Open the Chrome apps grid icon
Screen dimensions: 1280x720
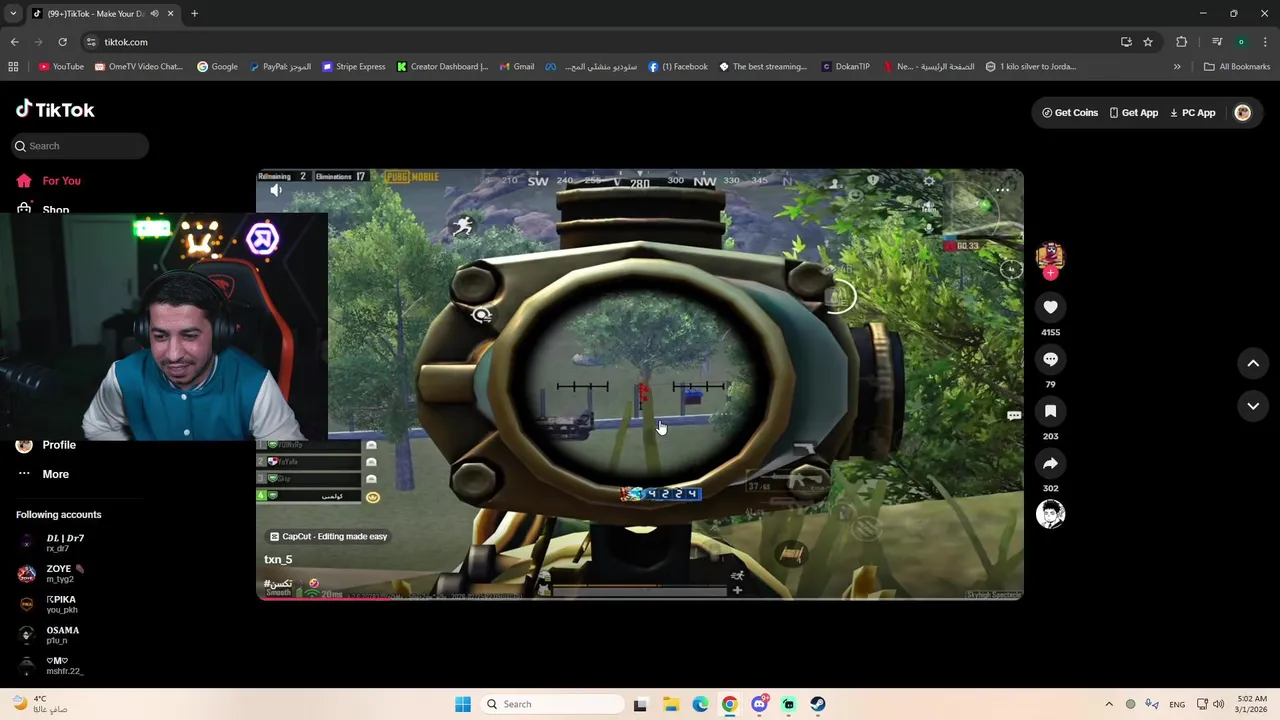[x=13, y=67]
